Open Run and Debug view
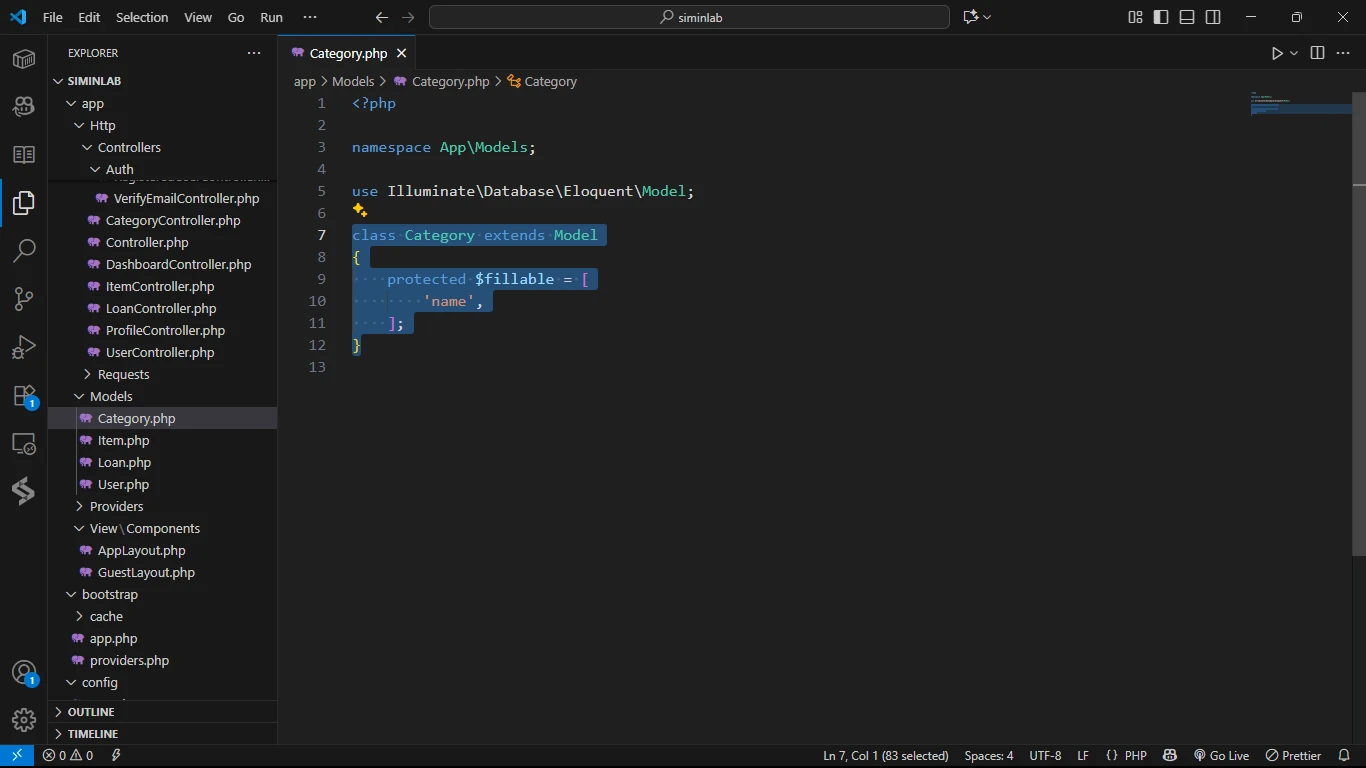The width and height of the screenshot is (1366, 768). [x=24, y=347]
